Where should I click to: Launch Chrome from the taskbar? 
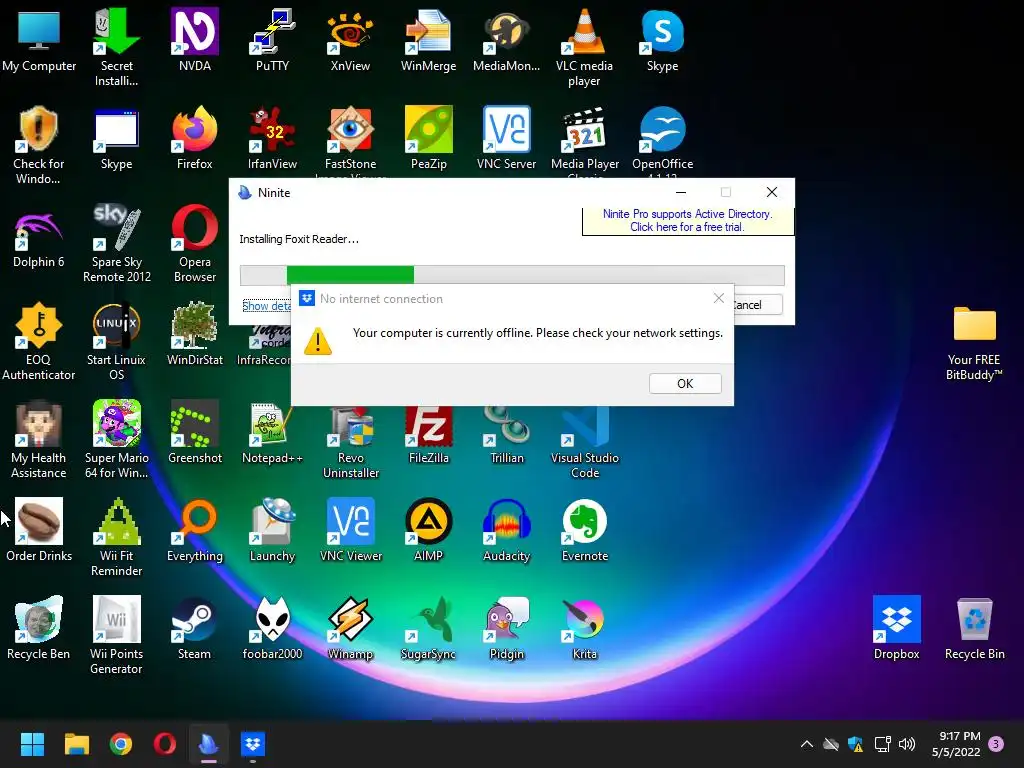pyautogui.click(x=121, y=744)
